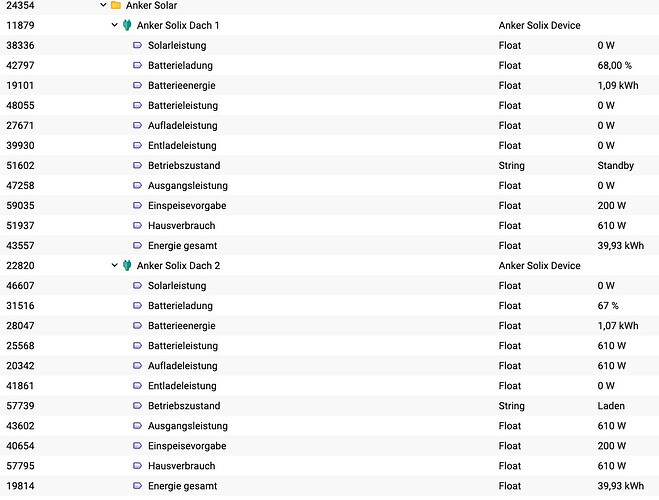Click variable icon beside Einspeisevorgabe 59035
Viewport: 659px width, 500px height.
(x=137, y=205)
